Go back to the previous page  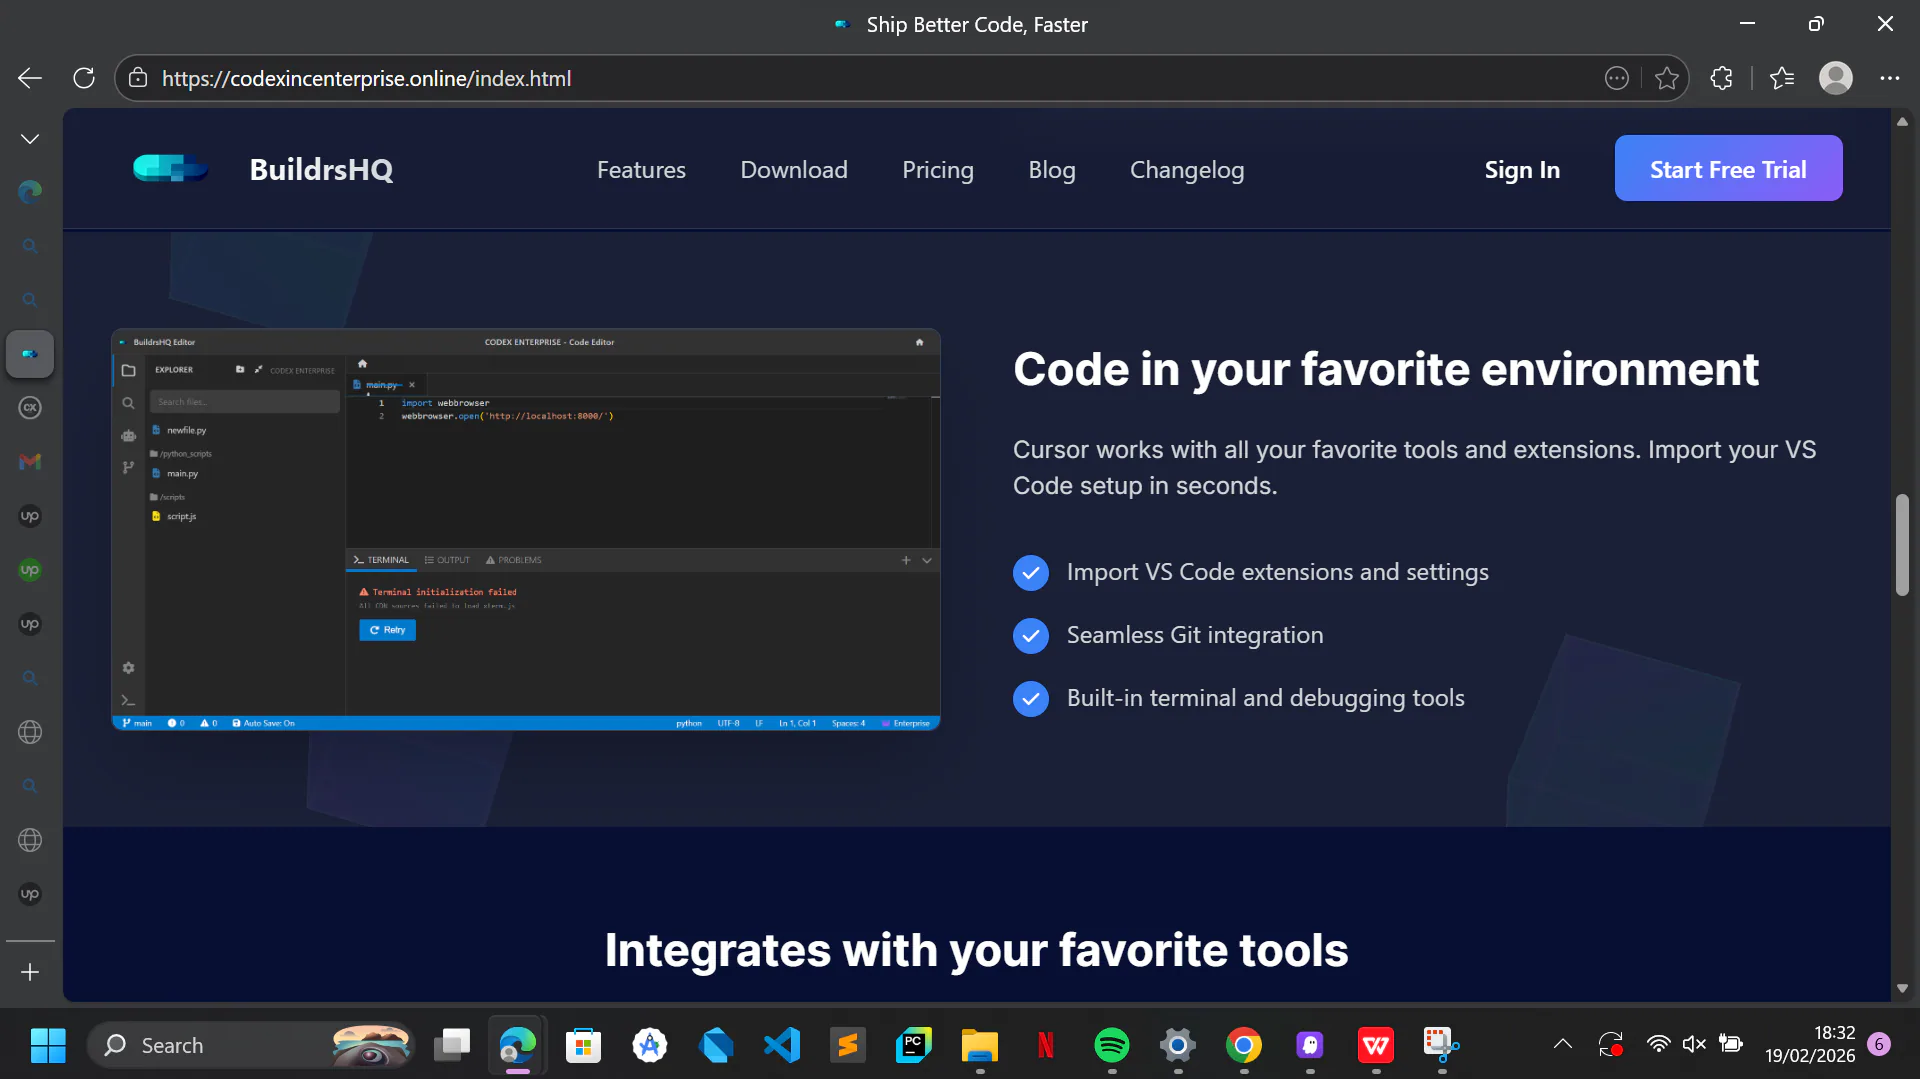coord(30,78)
